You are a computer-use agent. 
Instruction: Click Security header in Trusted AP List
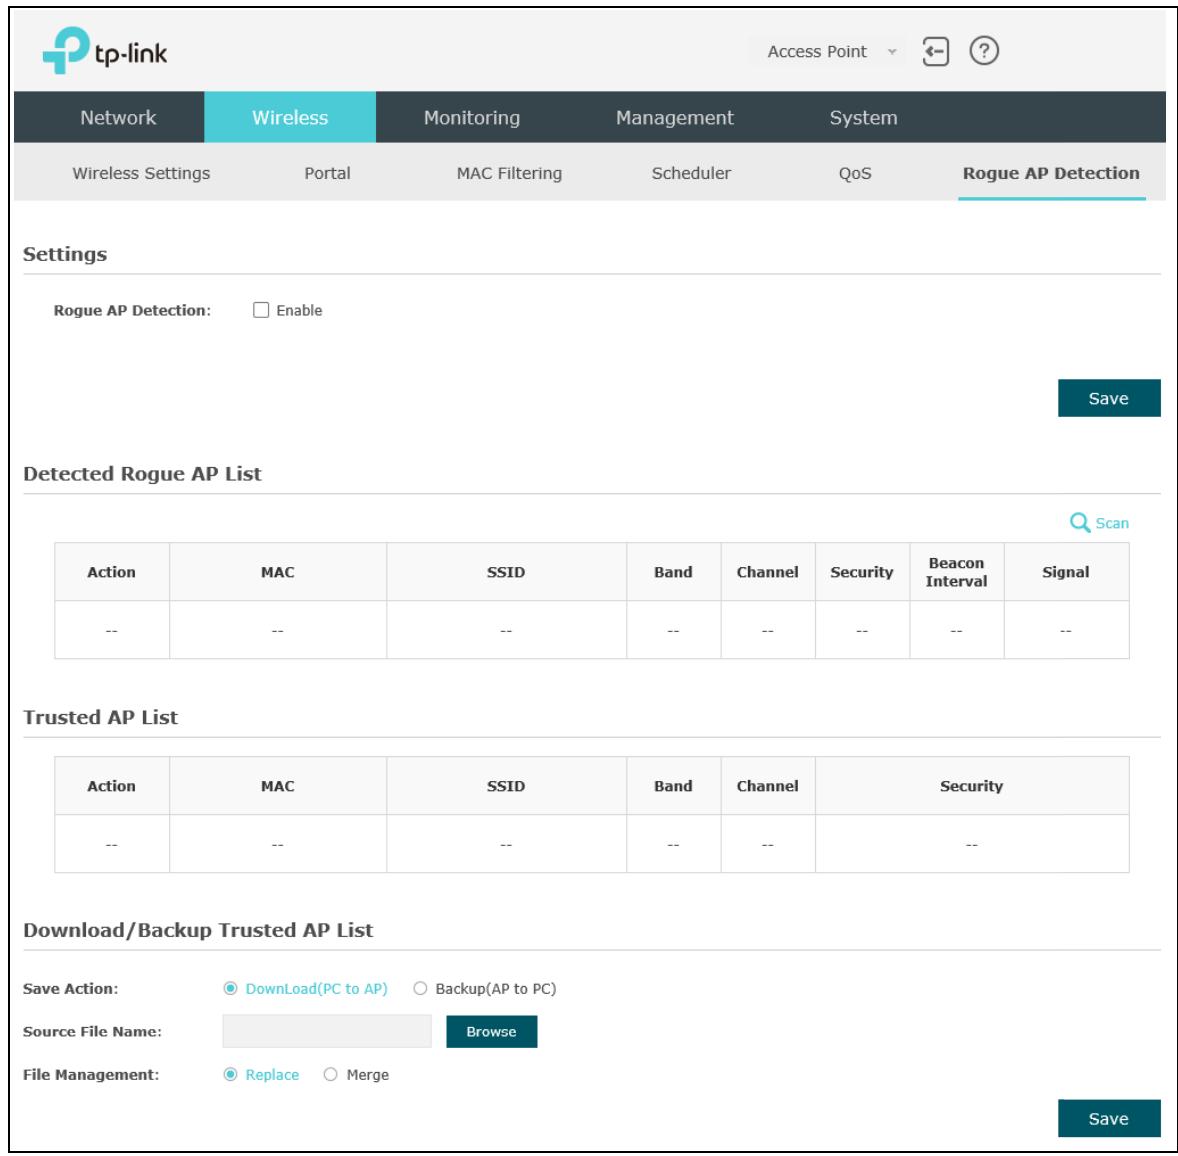point(971,786)
